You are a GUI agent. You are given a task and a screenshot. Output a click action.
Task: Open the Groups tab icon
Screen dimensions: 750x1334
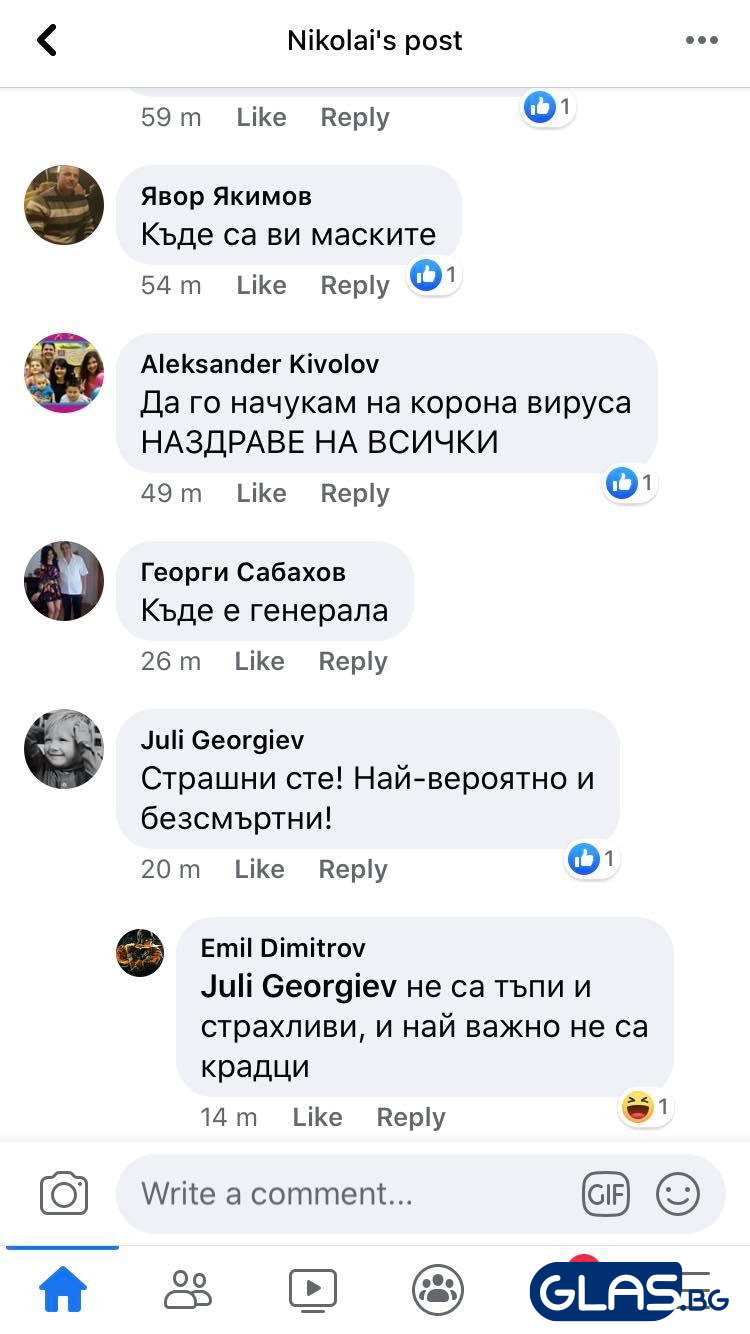[438, 1290]
